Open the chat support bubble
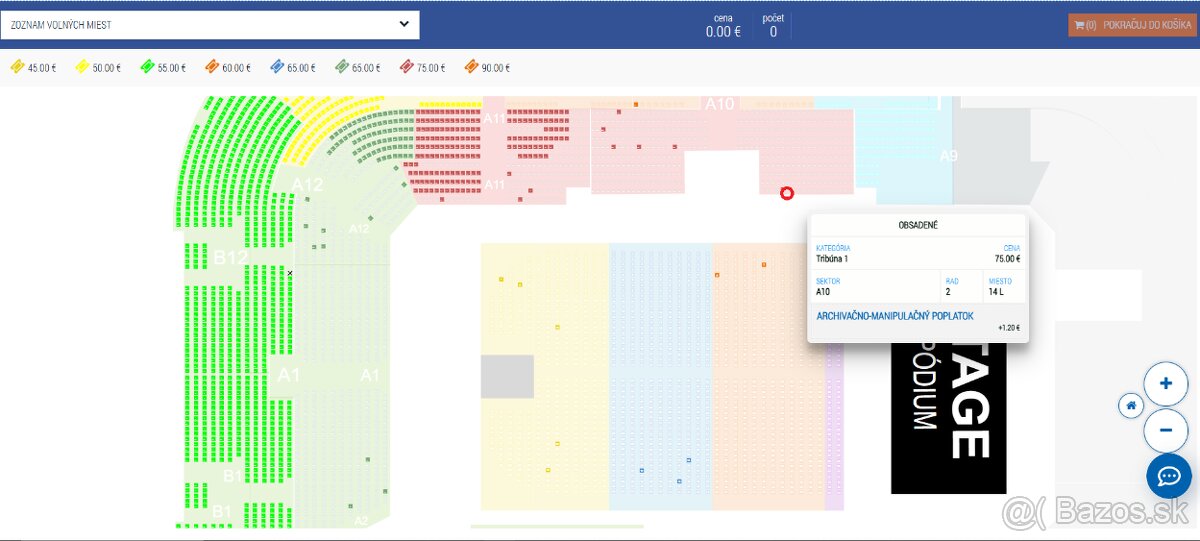This screenshot has width=1200, height=541. 1169,476
